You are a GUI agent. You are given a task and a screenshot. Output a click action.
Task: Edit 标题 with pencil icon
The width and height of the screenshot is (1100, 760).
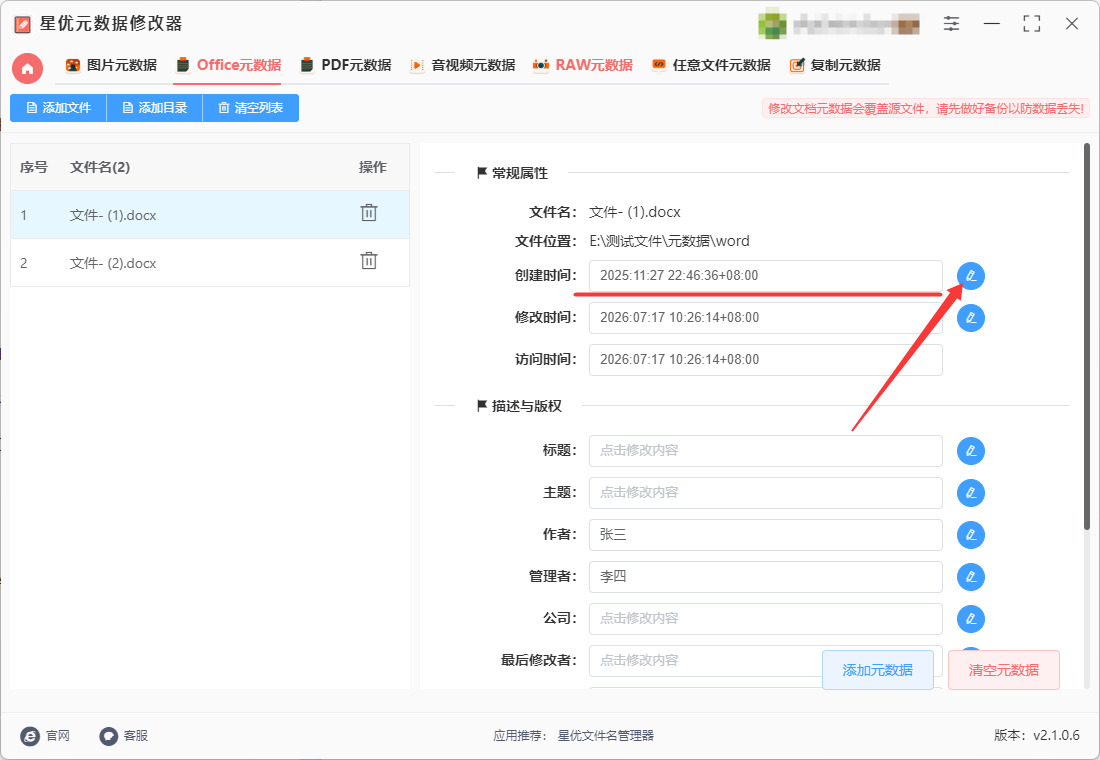click(971, 451)
